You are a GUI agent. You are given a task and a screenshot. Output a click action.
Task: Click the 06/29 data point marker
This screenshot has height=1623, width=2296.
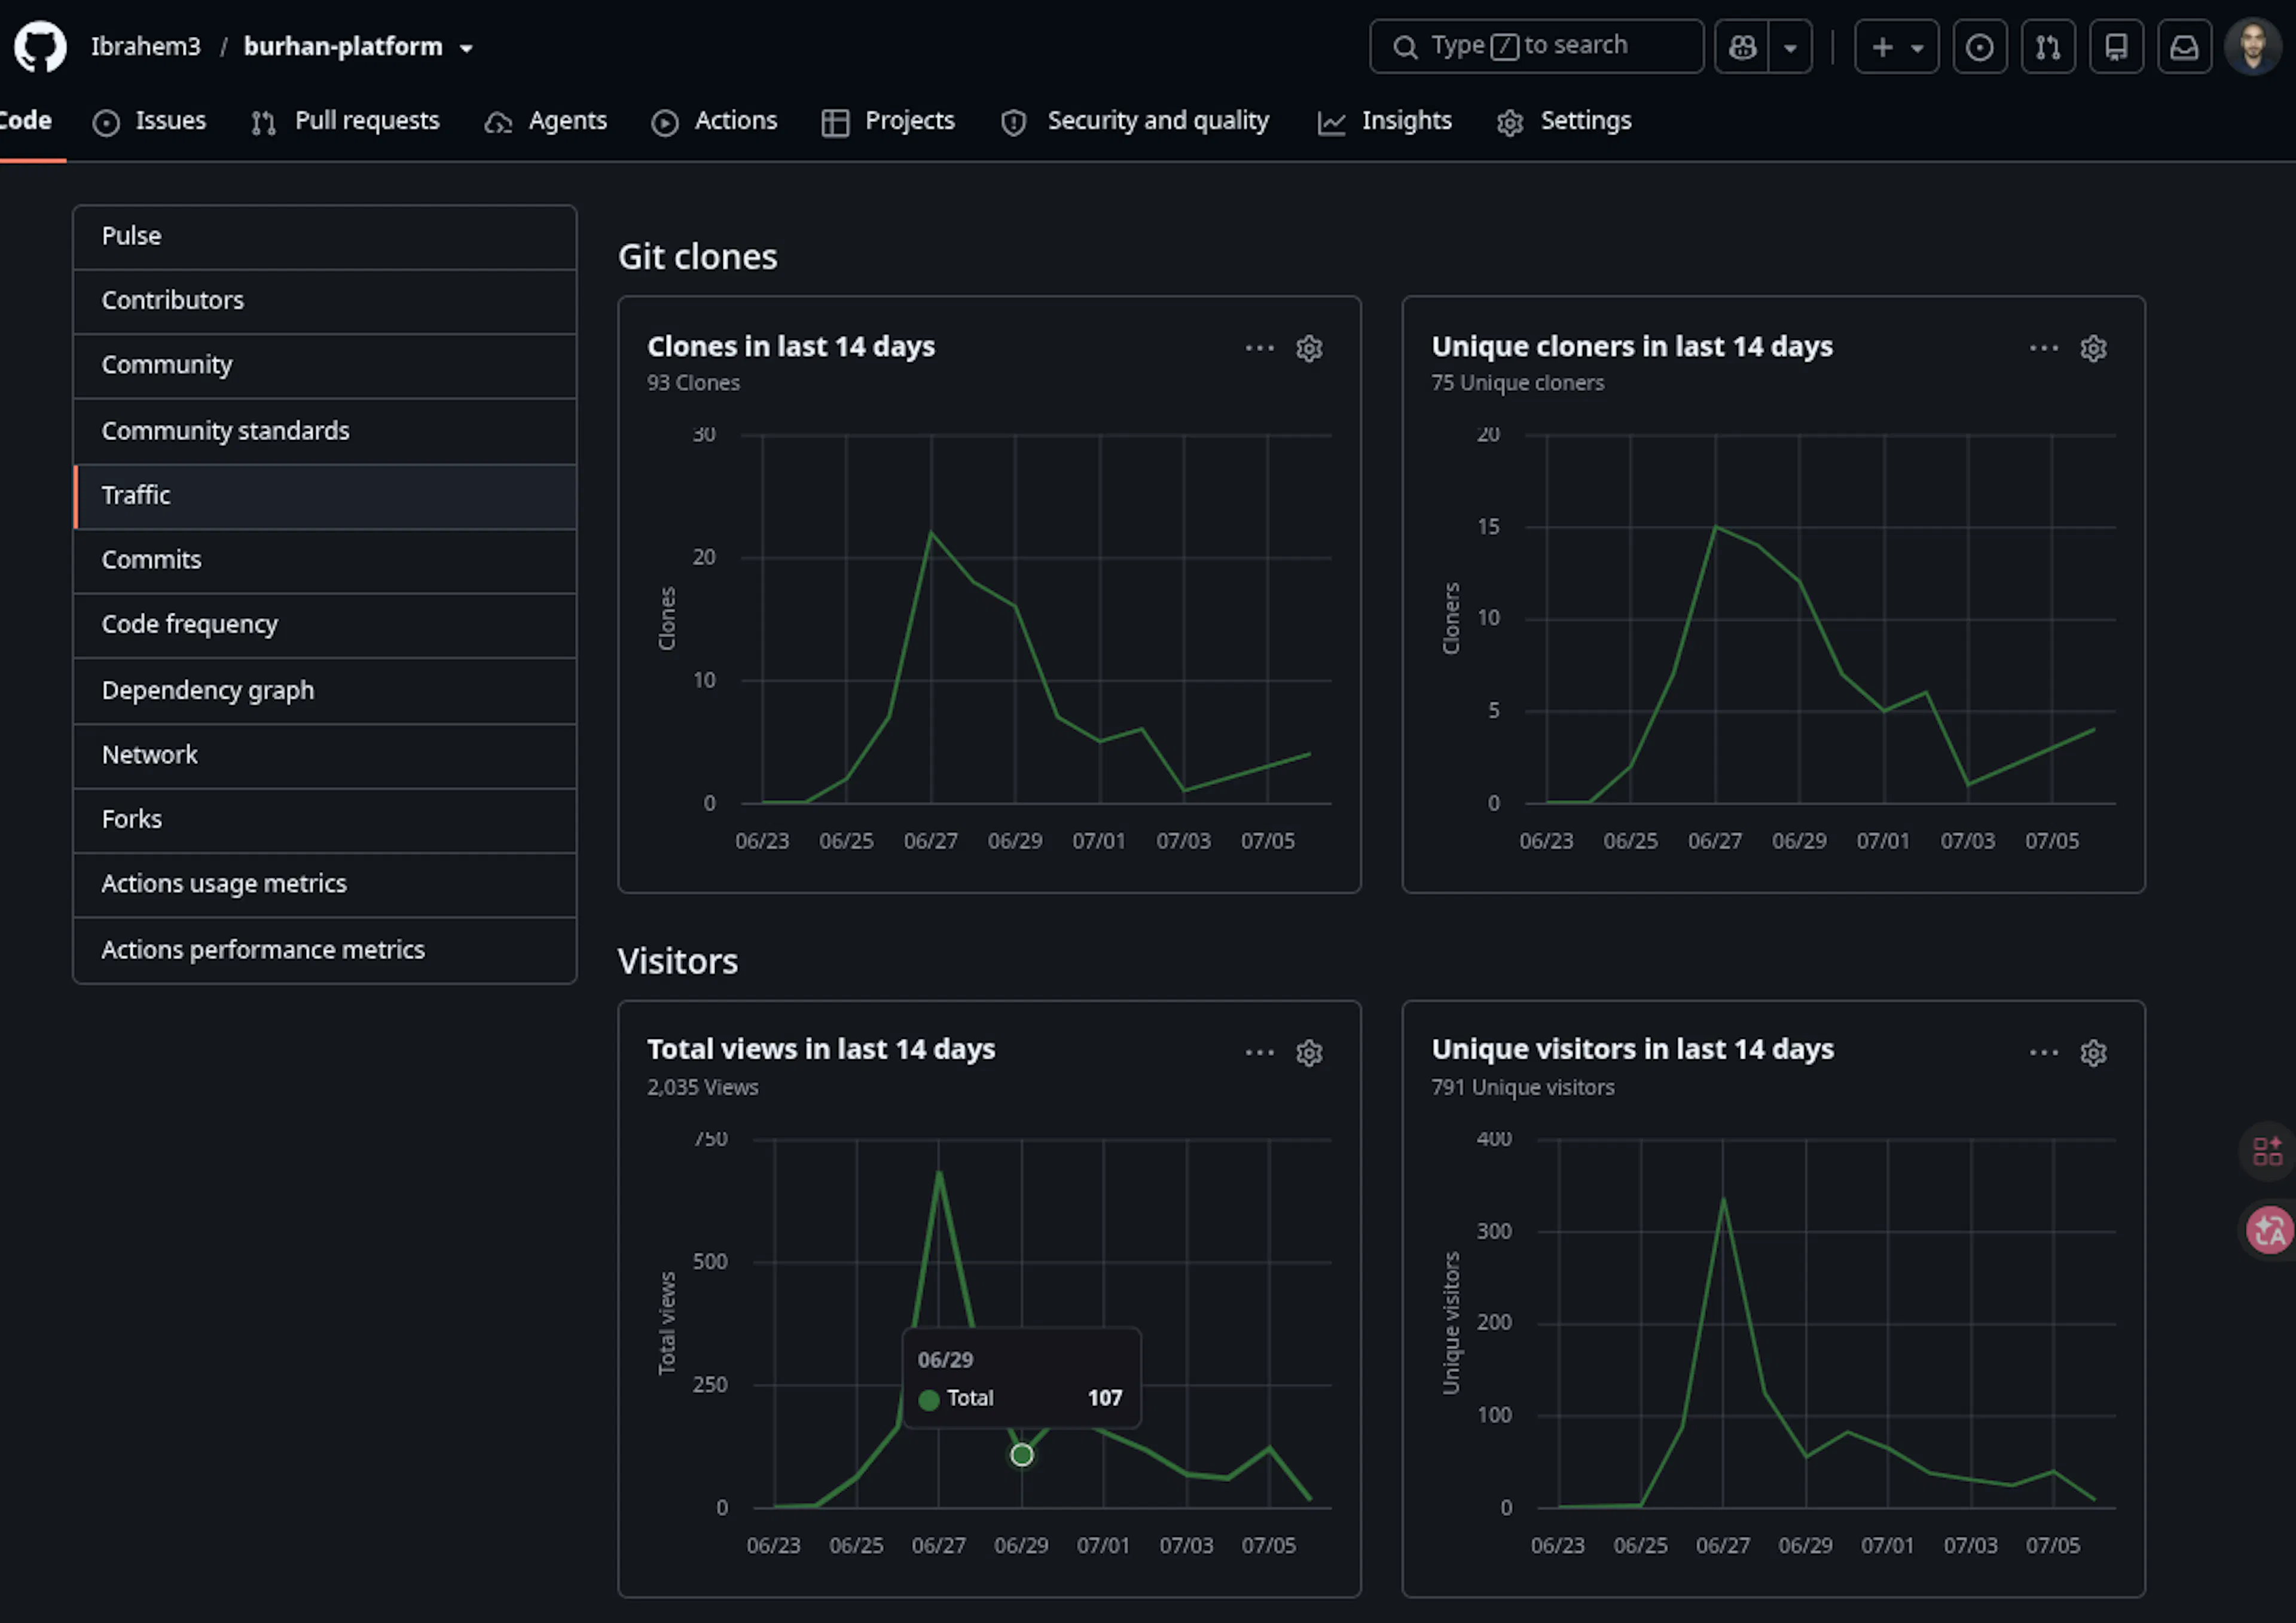click(1021, 1455)
